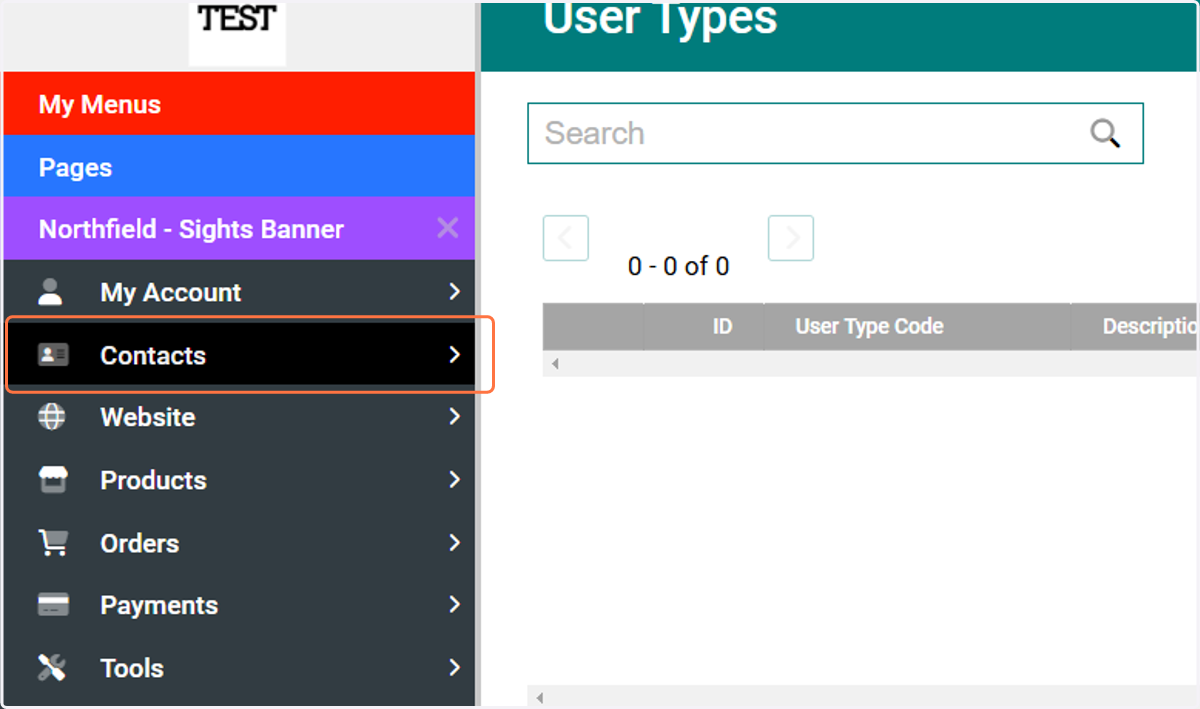The height and width of the screenshot is (709, 1200).
Task: Open the Products menu item
Action: point(239,480)
